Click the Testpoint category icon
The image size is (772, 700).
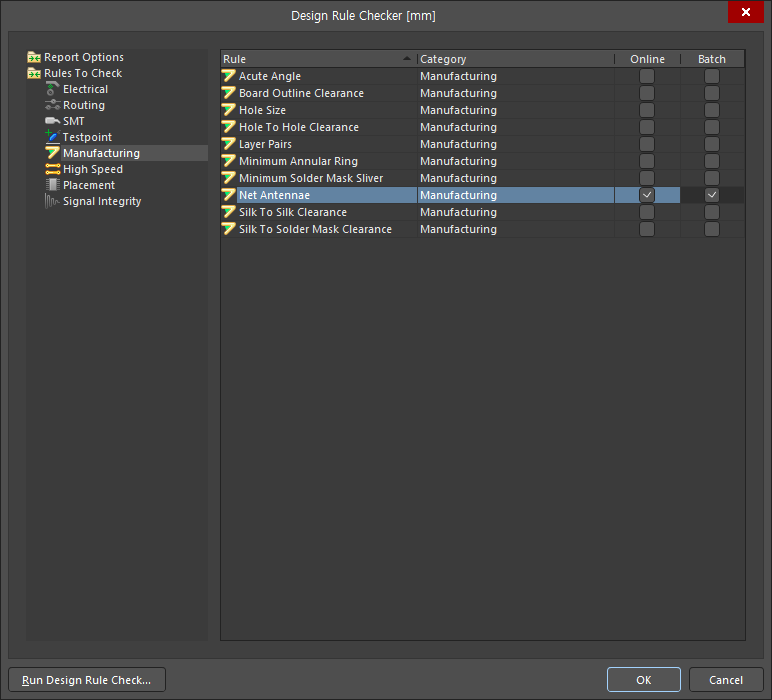(x=52, y=137)
